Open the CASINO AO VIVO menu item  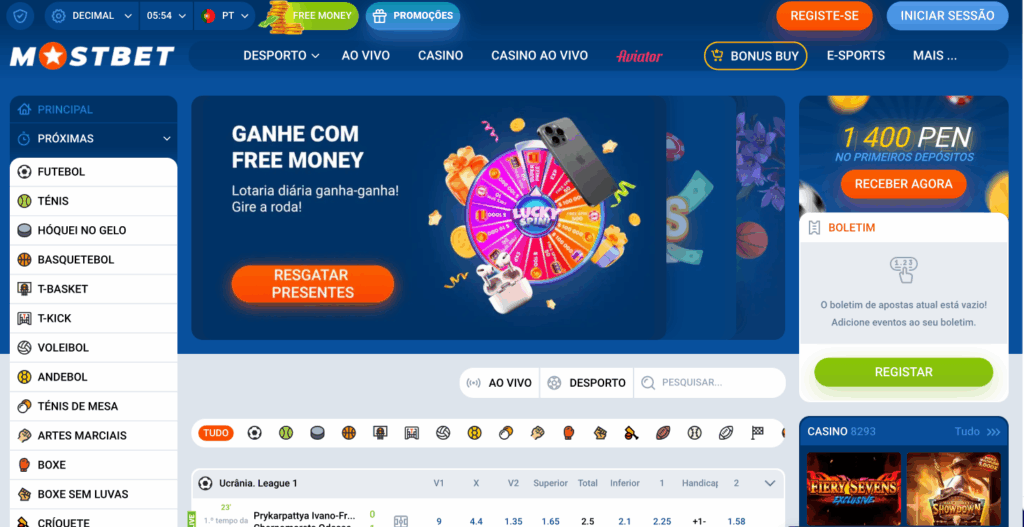tap(539, 56)
